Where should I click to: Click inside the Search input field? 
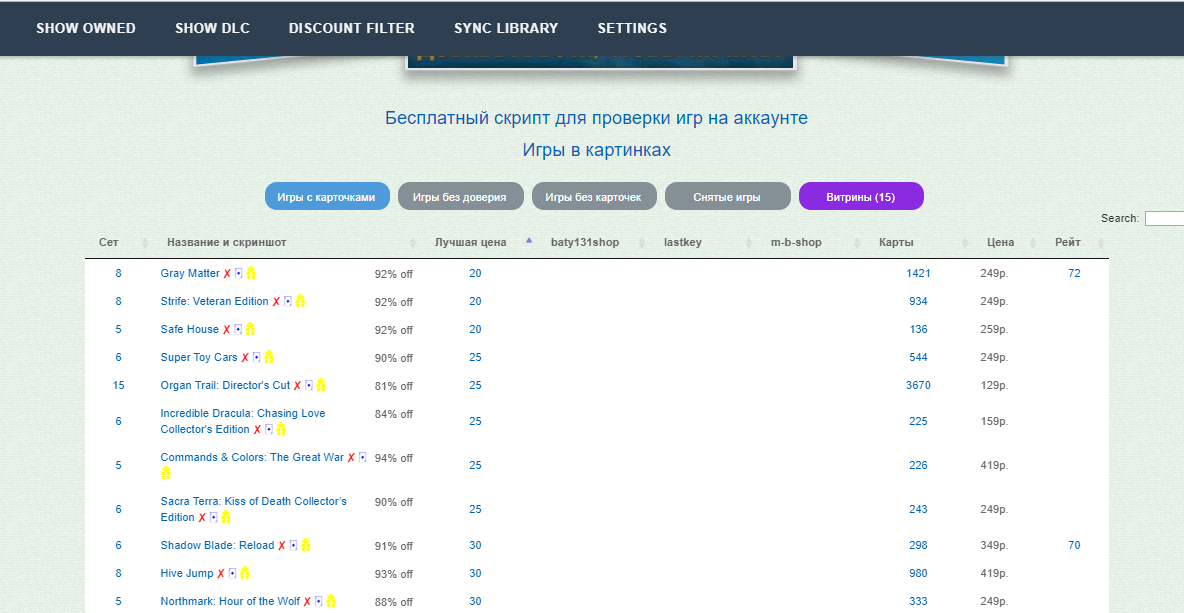click(x=1164, y=218)
